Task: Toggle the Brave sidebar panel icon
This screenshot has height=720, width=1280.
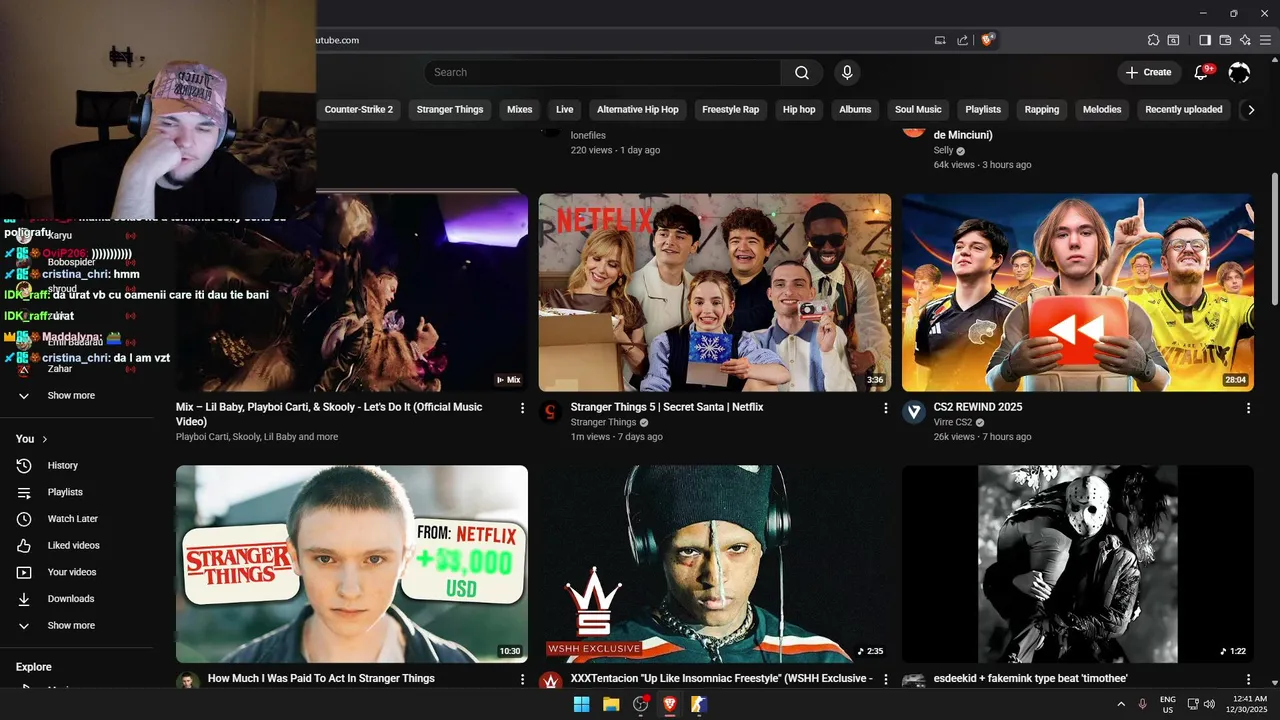Action: (x=1205, y=40)
